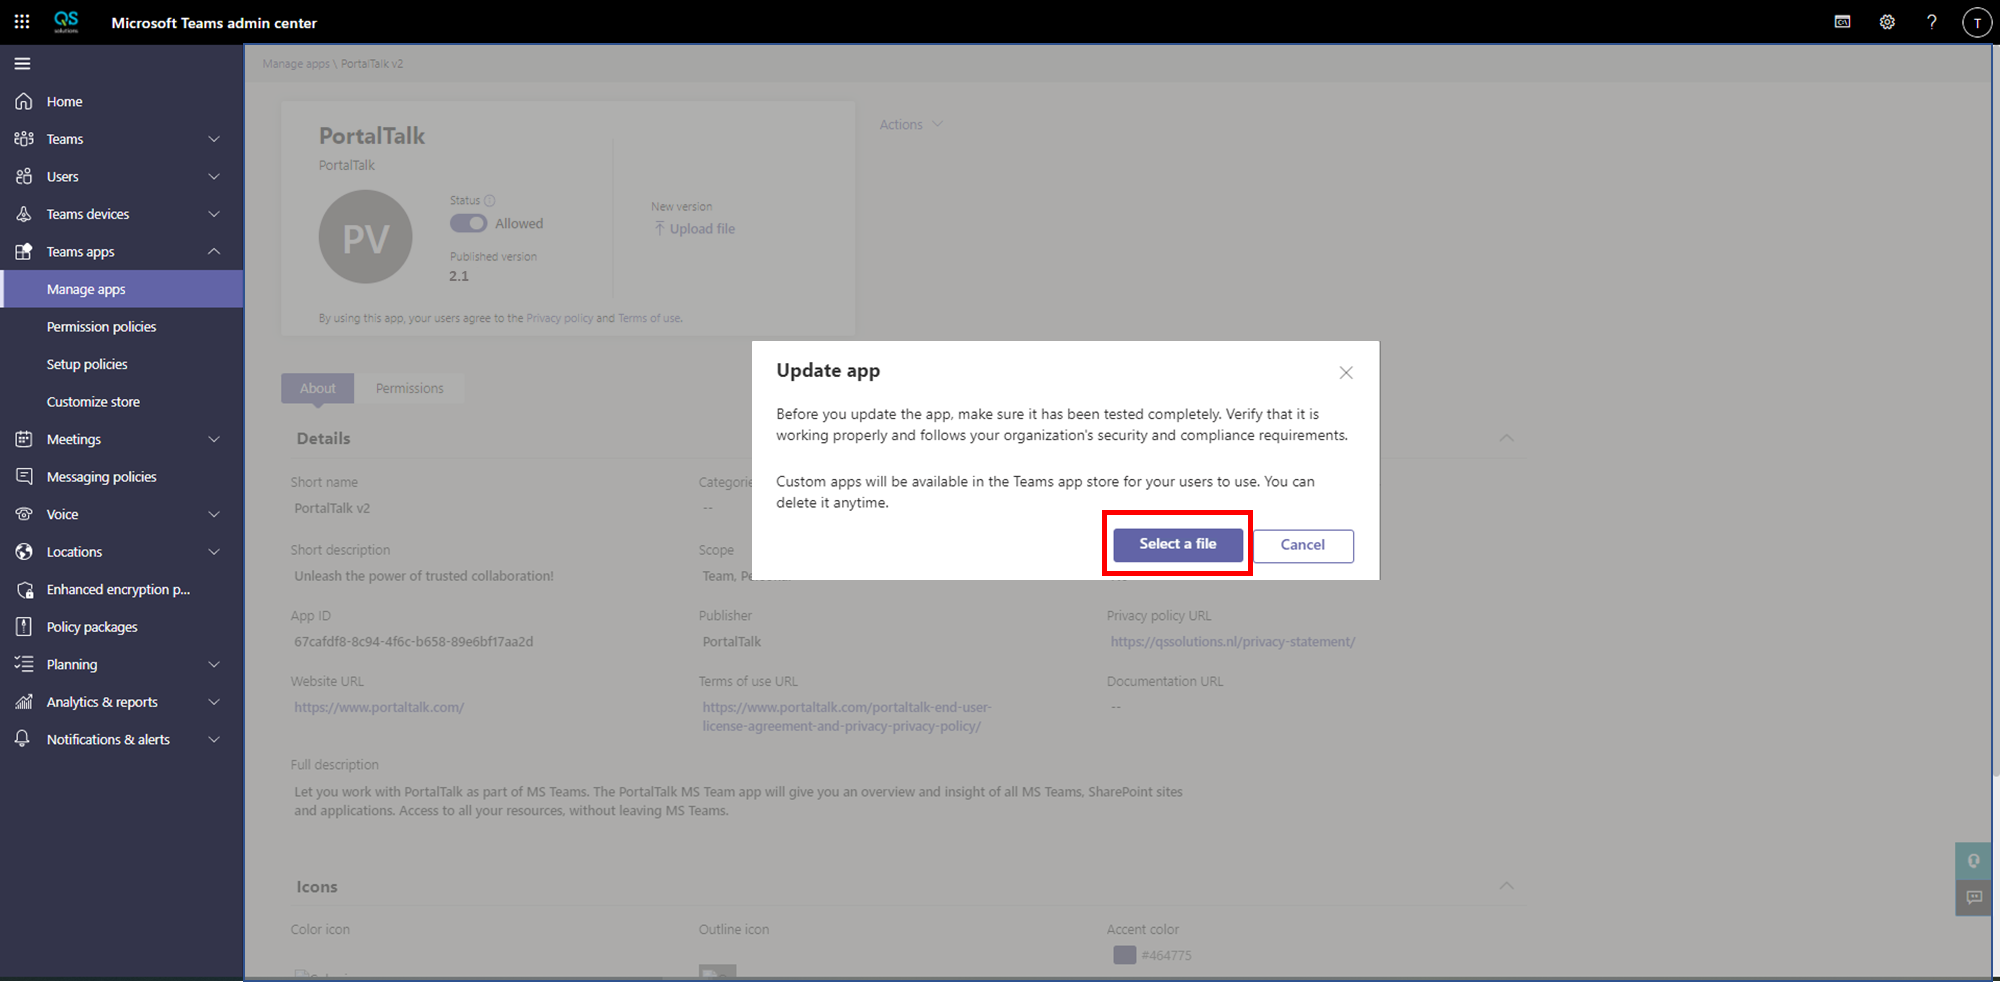Screen dimensions: 2000x982
Task: Cancel the Update app dialog
Action: 1303,545
